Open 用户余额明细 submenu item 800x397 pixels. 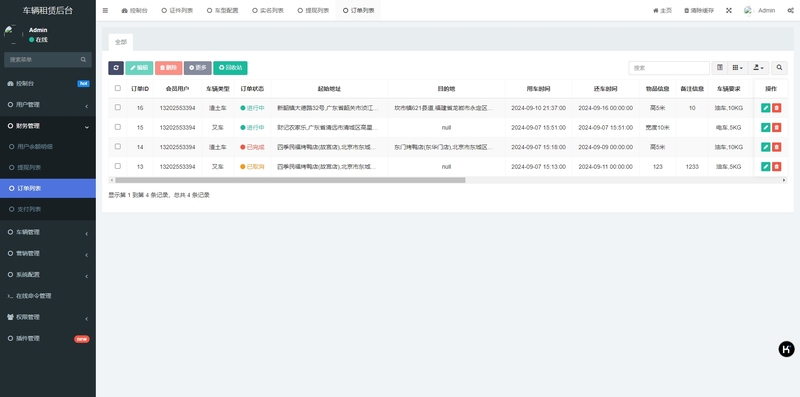coord(48,146)
